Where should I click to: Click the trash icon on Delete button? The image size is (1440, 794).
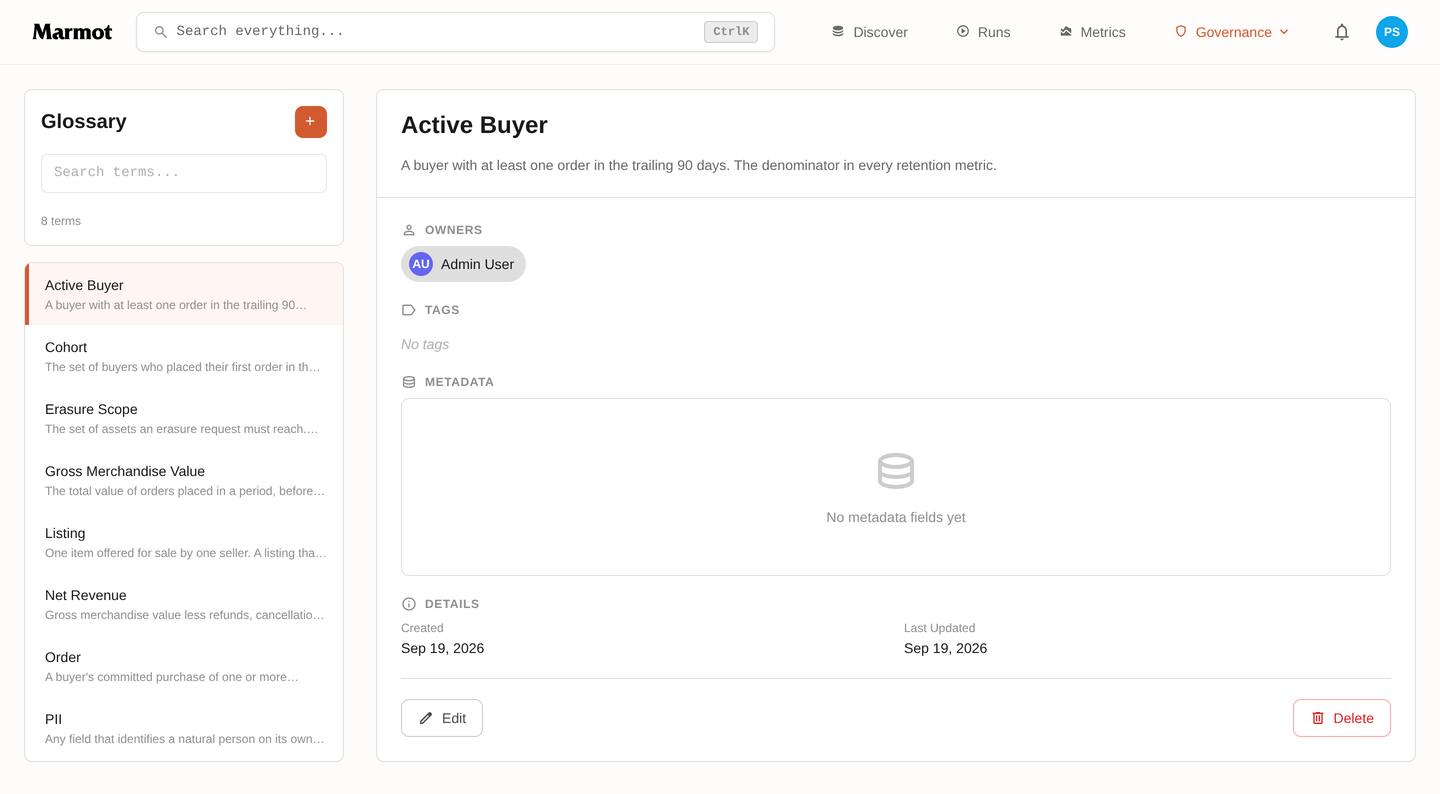pos(1318,718)
